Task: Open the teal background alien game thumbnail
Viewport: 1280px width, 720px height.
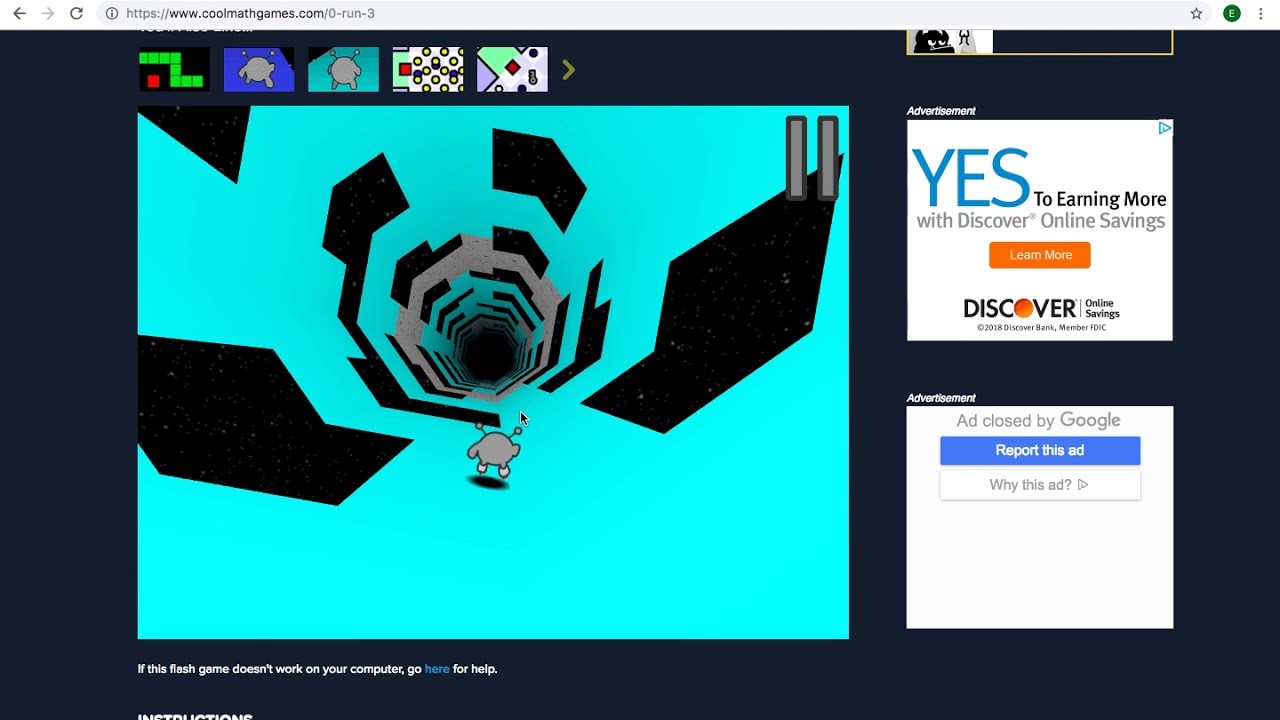Action: click(x=343, y=69)
